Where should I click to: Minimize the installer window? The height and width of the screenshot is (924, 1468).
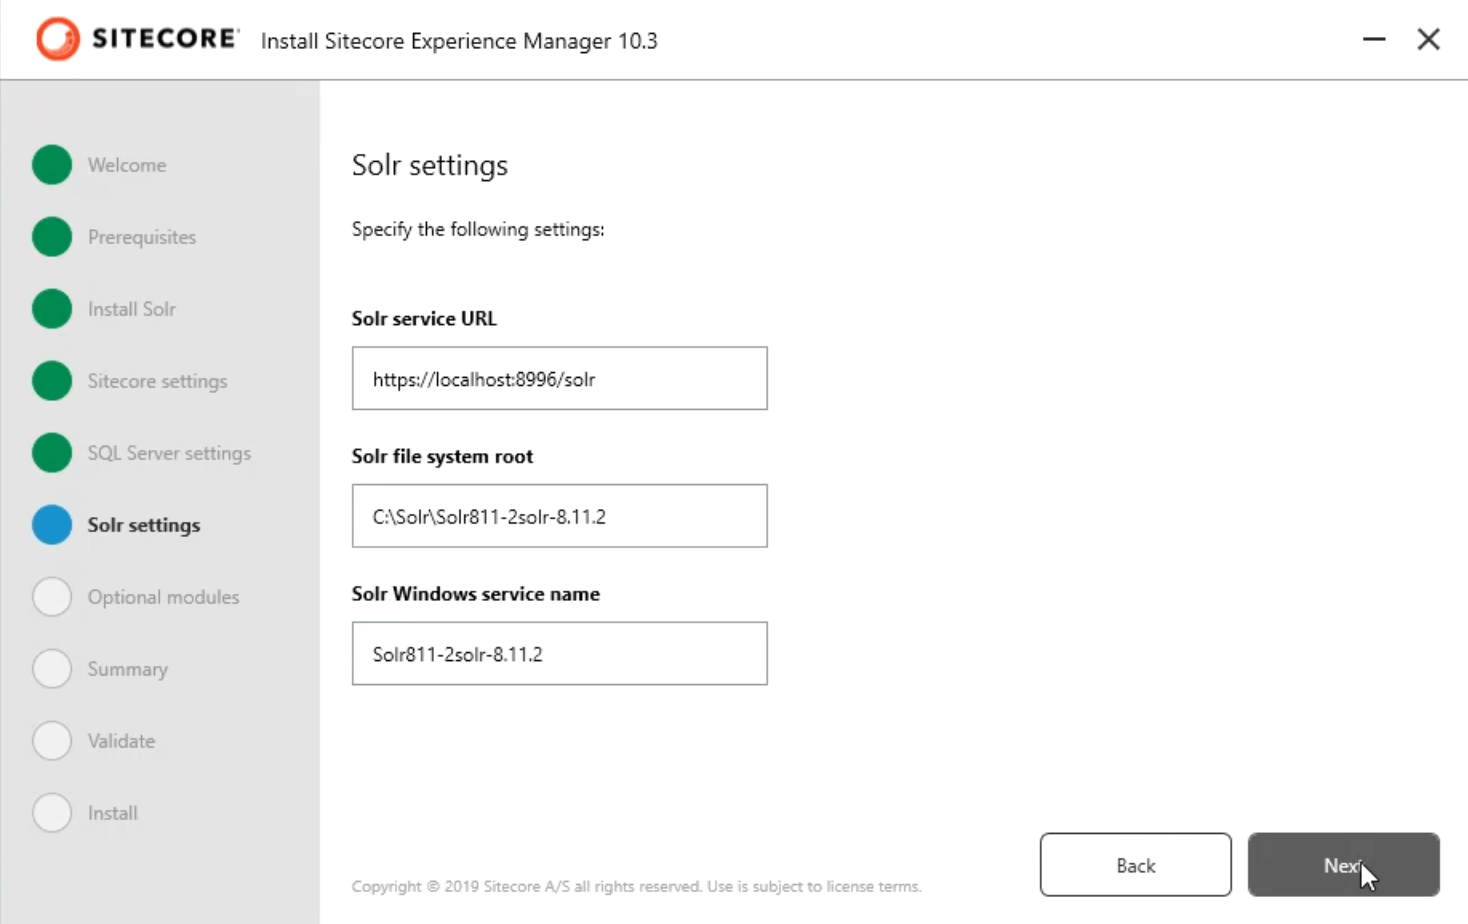(x=1374, y=39)
